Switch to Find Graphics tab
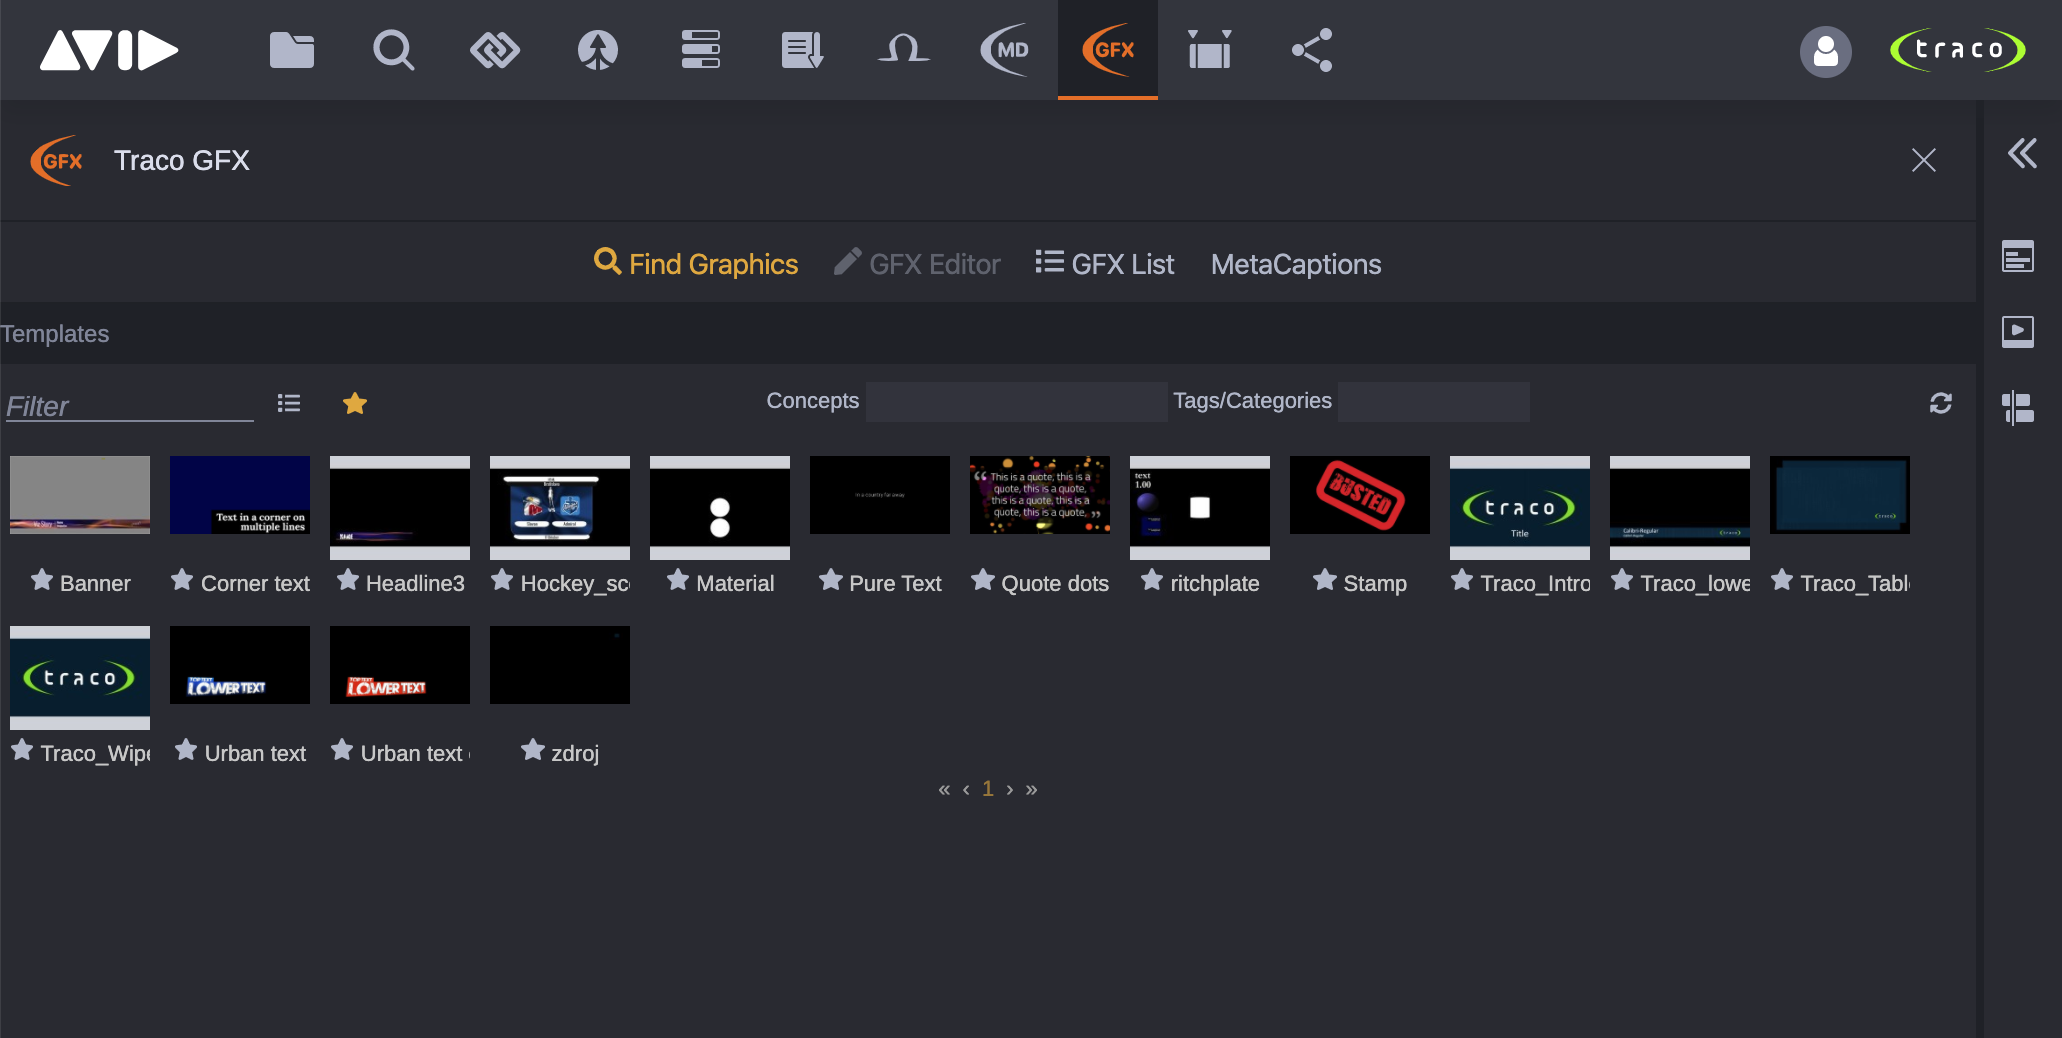The height and width of the screenshot is (1038, 2062). (696, 264)
